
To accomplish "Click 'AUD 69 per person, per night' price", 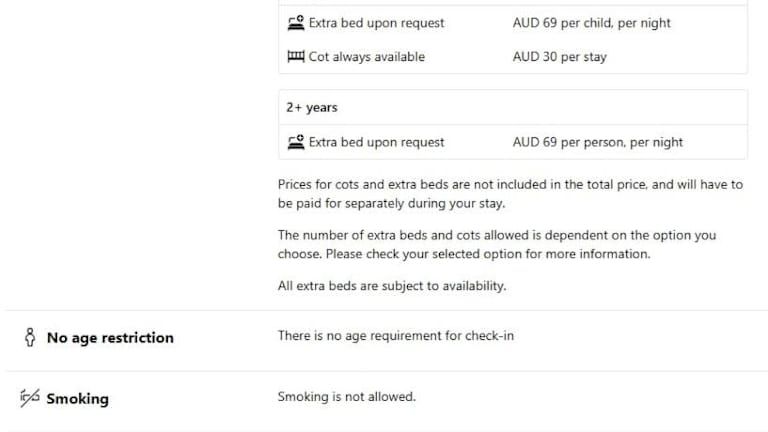I will click(x=597, y=142).
